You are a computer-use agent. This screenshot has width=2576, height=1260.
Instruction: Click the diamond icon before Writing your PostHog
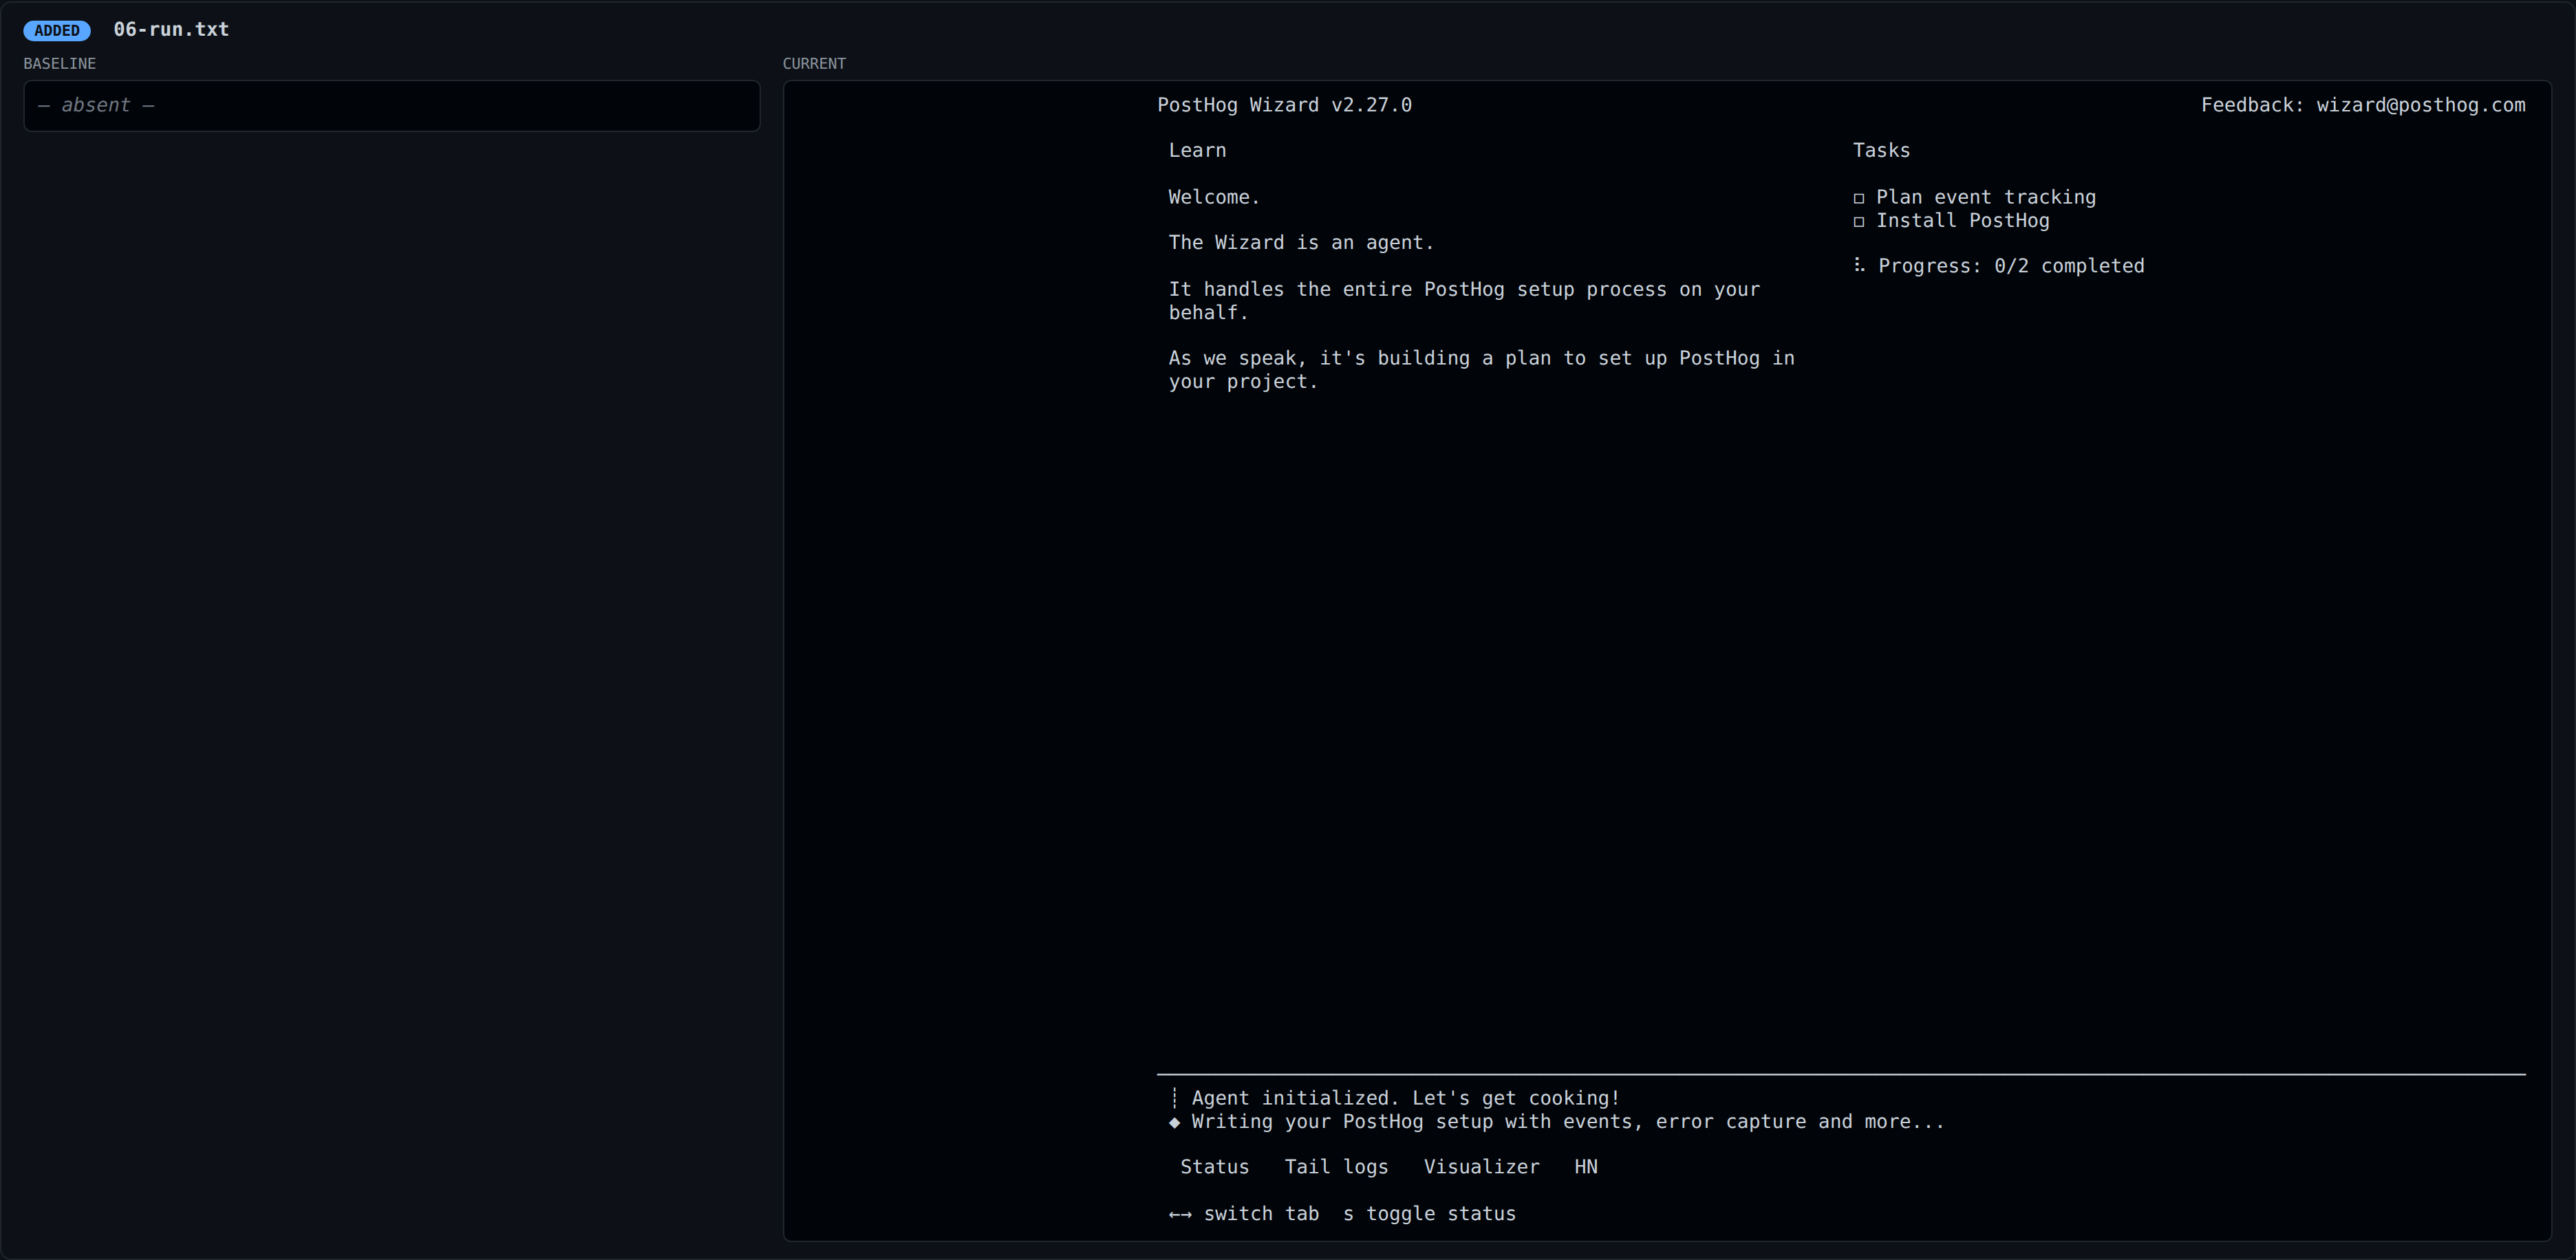pos(1175,1122)
